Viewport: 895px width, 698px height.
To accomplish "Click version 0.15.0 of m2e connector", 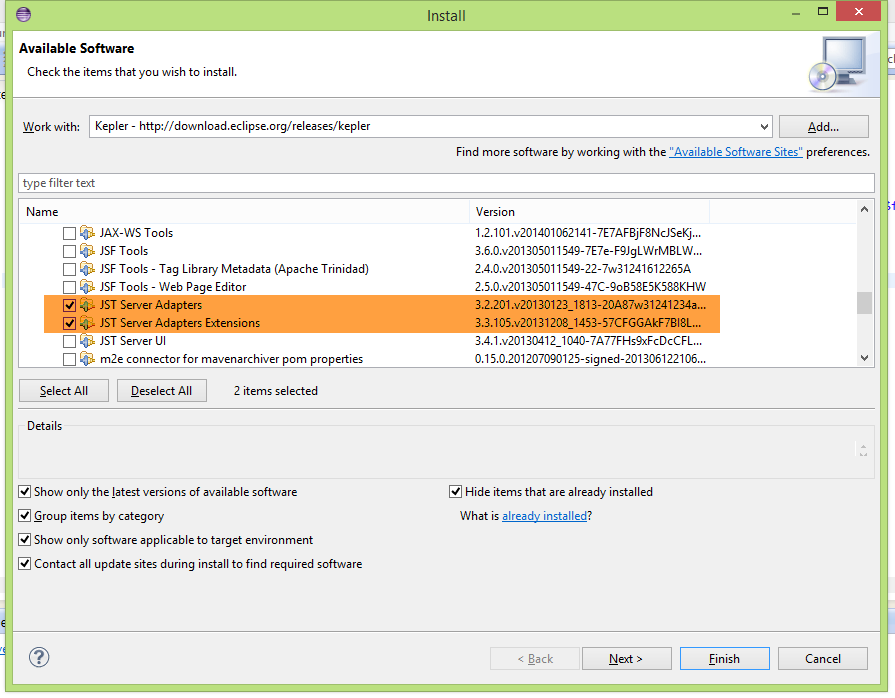I will 590,359.
